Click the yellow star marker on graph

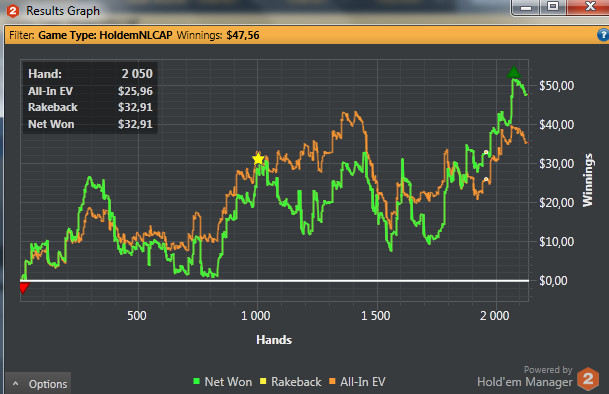(x=258, y=159)
